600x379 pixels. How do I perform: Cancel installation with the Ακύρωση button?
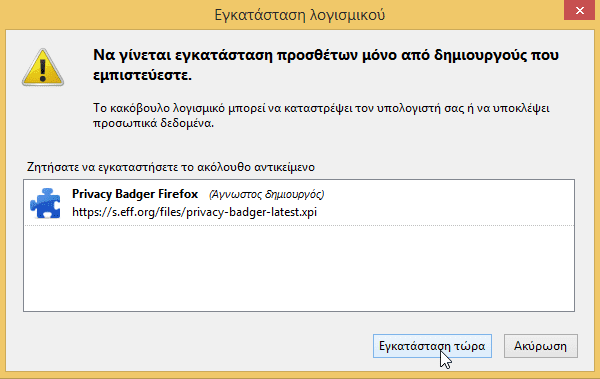pos(540,346)
